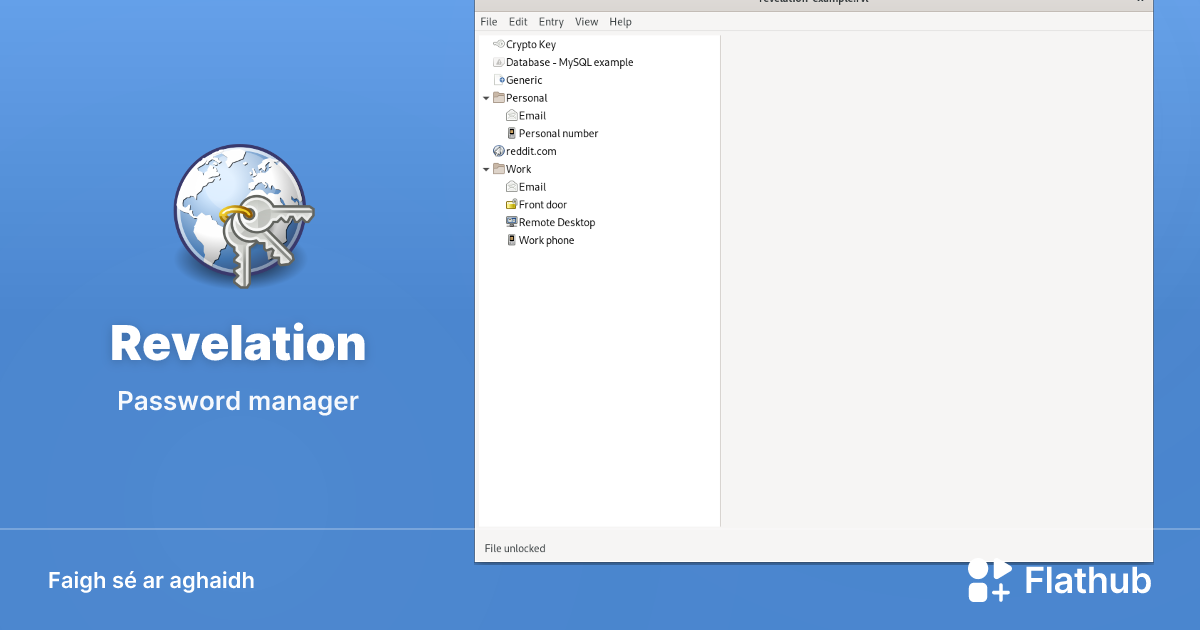Click the Flathub logo
Viewport: 1200px width, 630px height.
(1059, 580)
